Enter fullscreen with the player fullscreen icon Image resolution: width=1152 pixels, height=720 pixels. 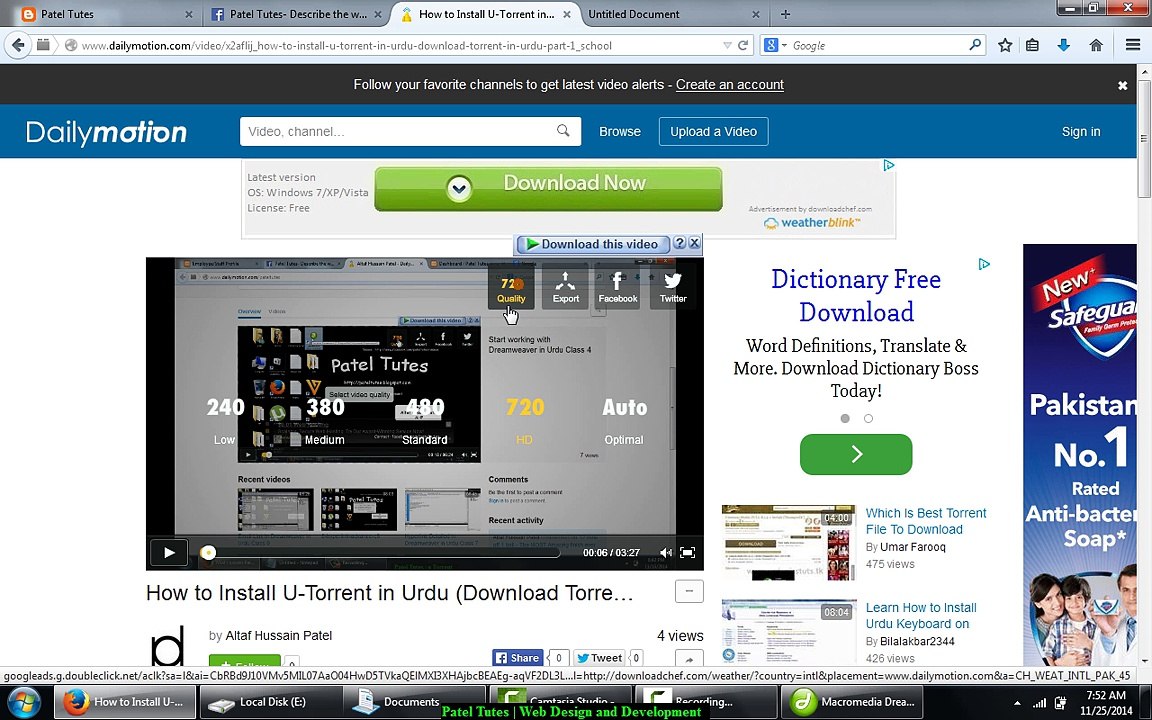click(688, 552)
